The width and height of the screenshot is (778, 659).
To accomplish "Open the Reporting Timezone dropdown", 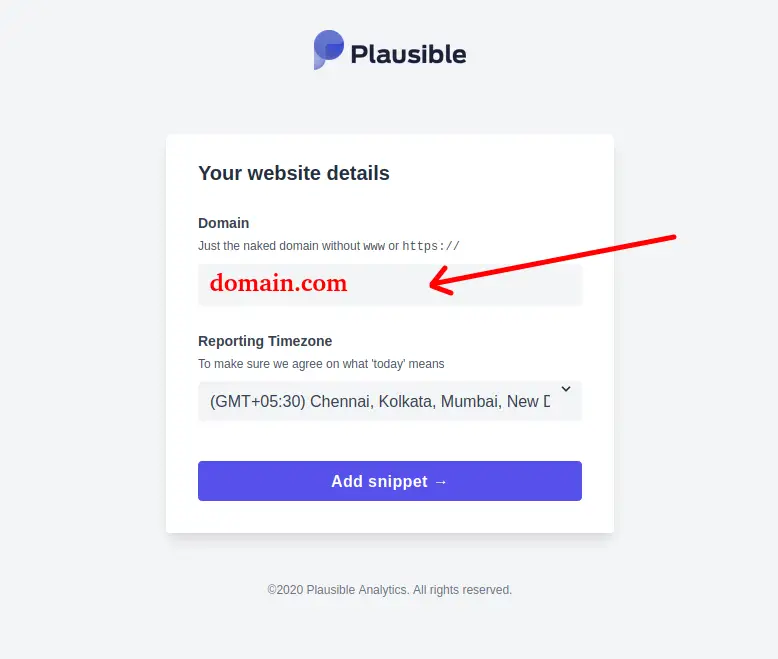I will [x=389, y=401].
